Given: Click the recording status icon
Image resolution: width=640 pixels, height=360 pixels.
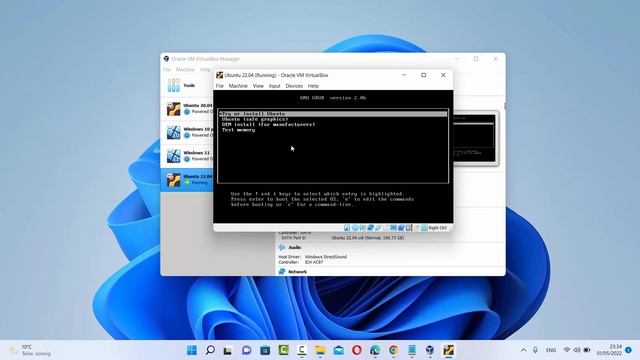Looking at the screenshot, I should point(401,228).
